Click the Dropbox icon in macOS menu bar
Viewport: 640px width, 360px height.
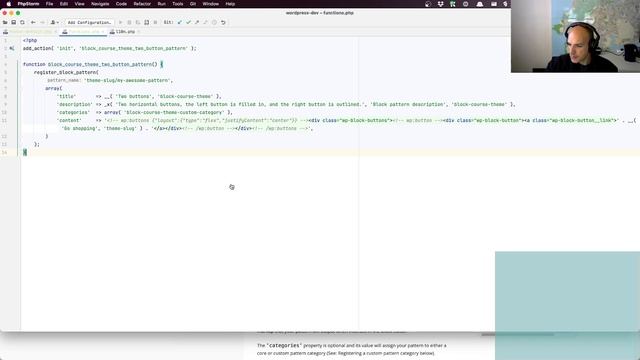440,4
